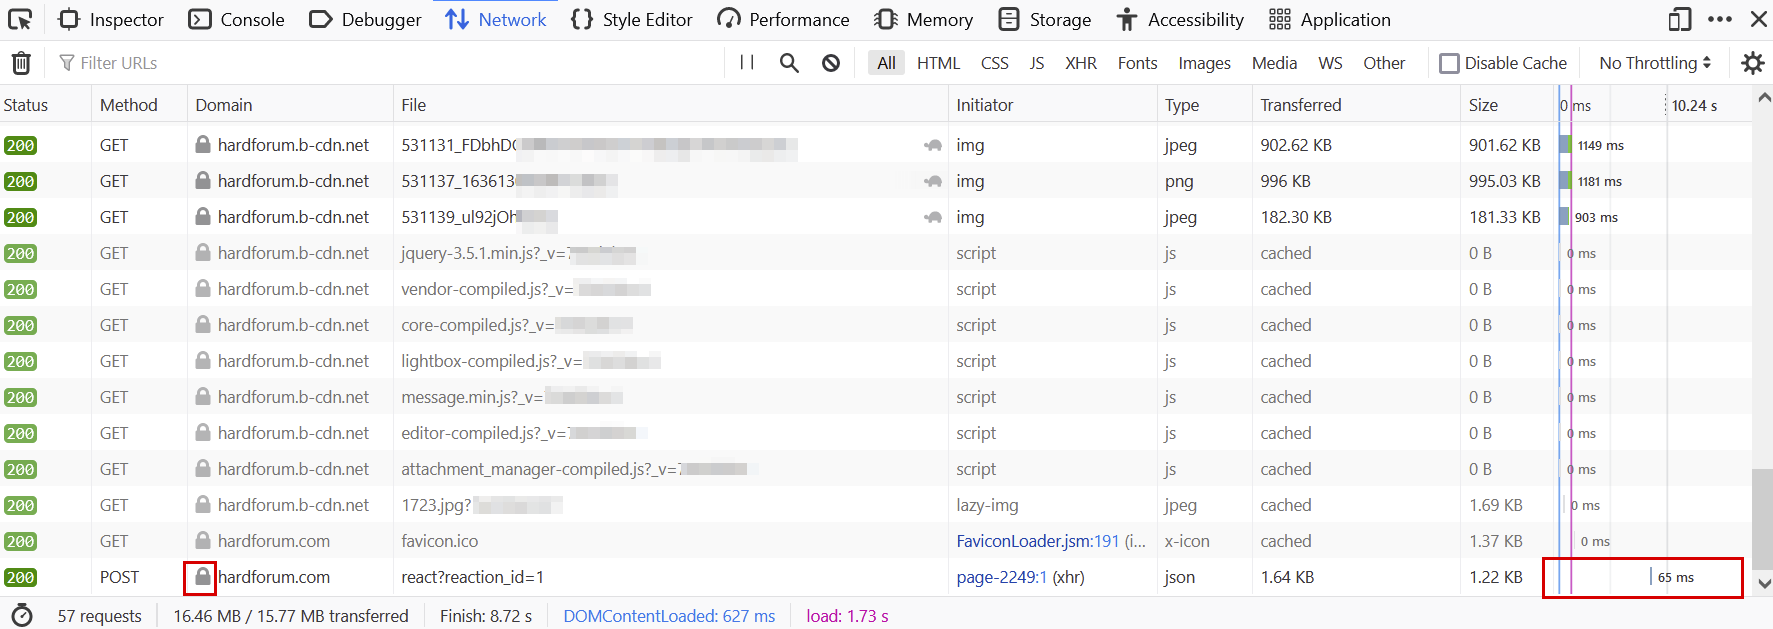
Task: Open the page-2249:1 initiator link
Action: click(1001, 577)
